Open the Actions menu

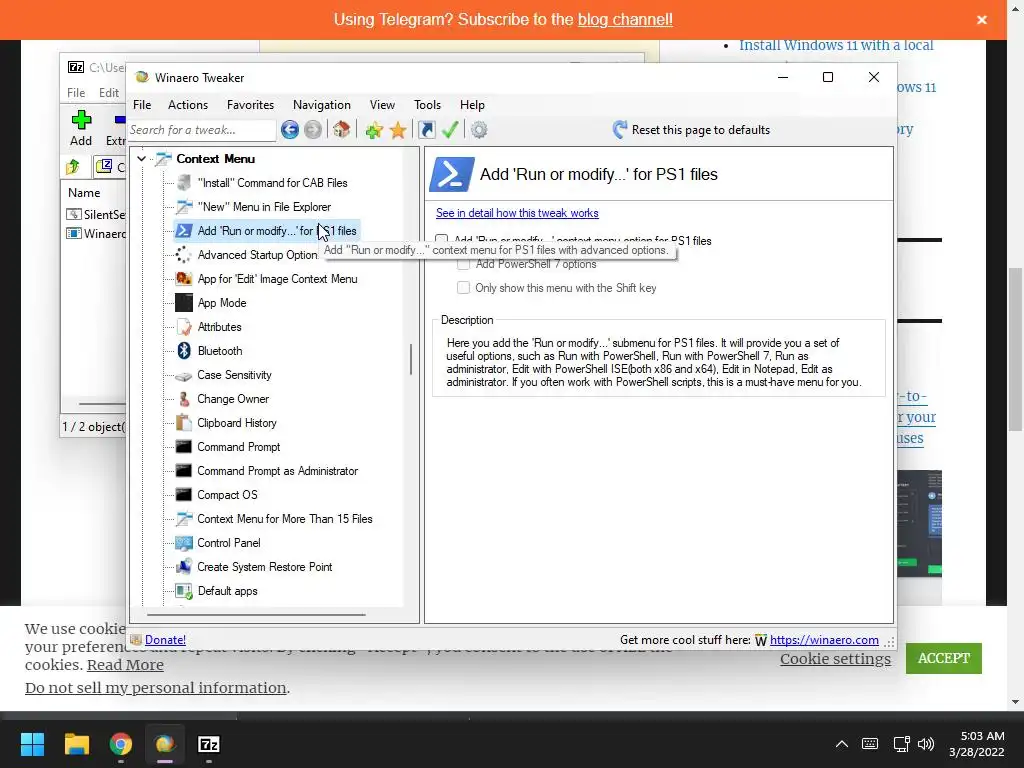click(187, 104)
